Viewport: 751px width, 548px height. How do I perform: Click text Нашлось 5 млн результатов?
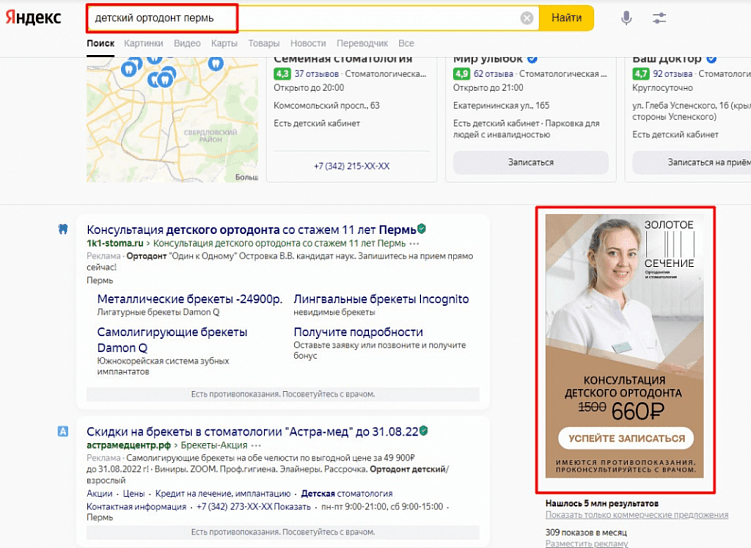coord(602,503)
